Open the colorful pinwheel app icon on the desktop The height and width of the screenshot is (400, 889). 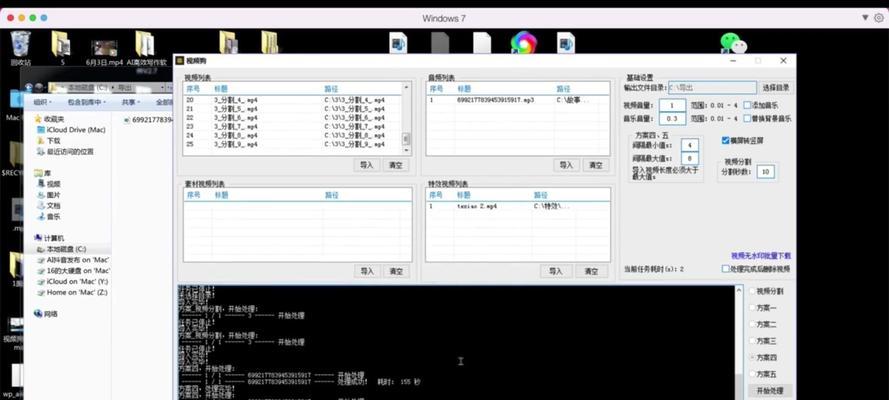click(523, 43)
